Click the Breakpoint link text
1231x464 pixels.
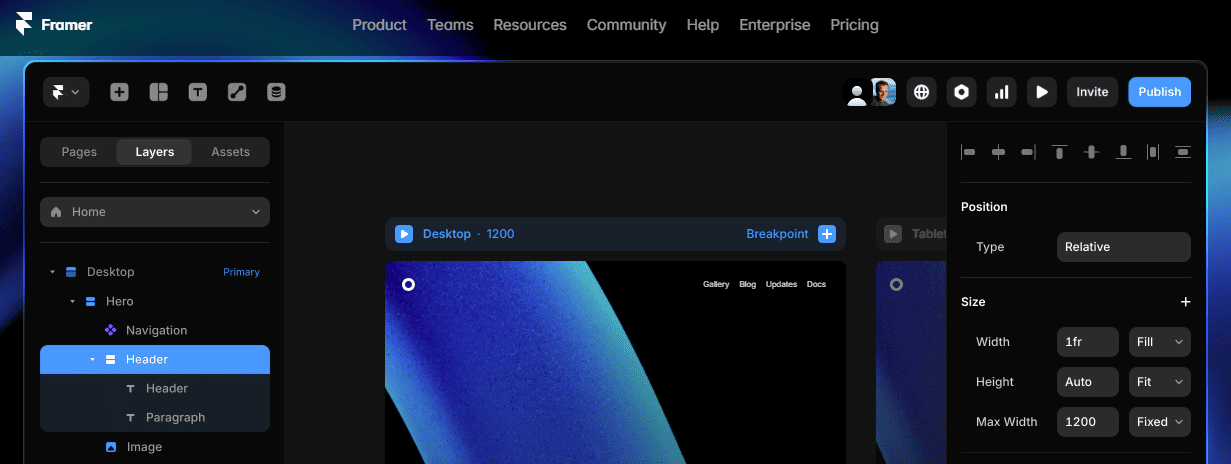click(x=777, y=234)
